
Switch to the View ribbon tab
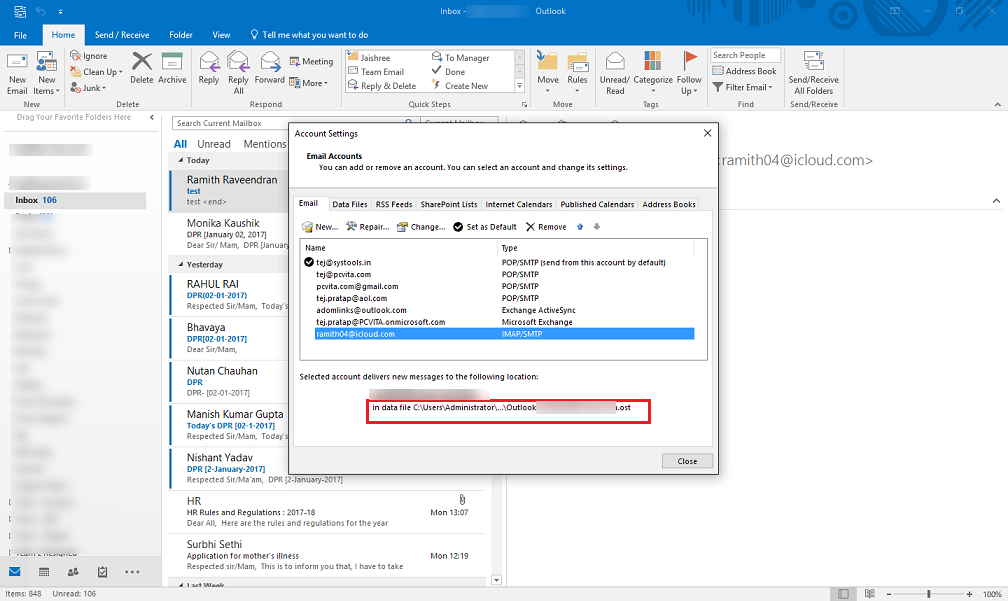point(221,35)
